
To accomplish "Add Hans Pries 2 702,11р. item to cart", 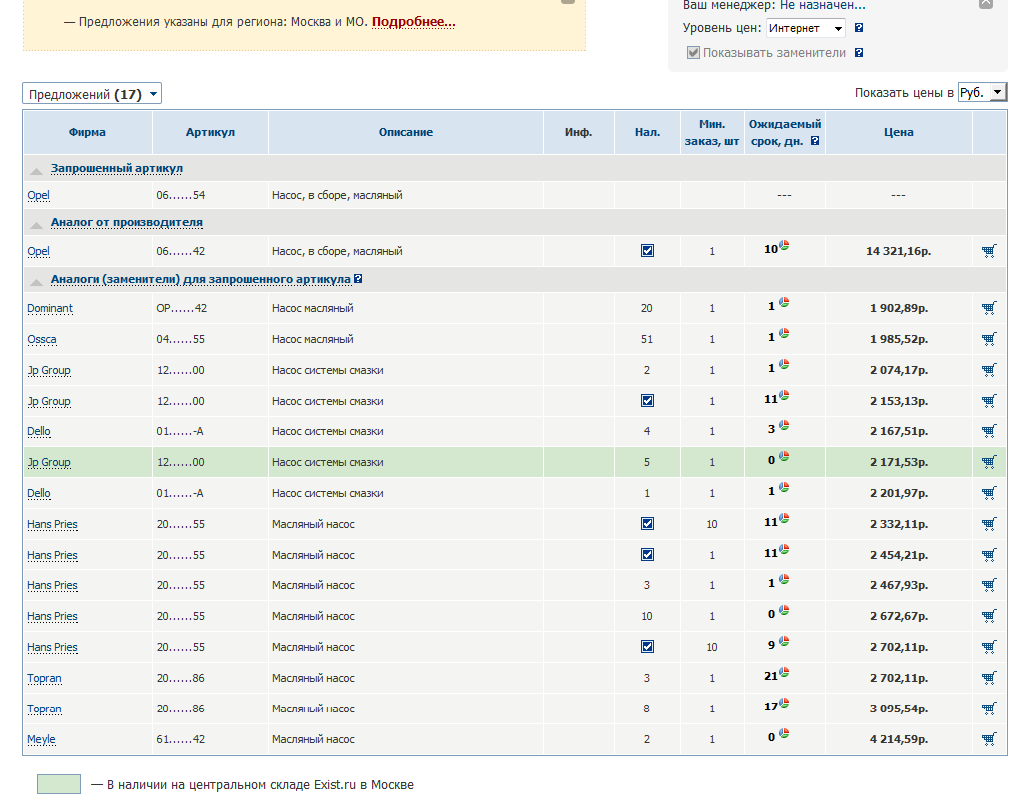I will 989,647.
